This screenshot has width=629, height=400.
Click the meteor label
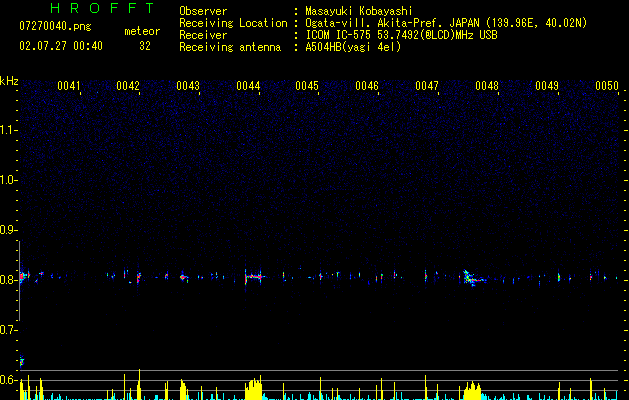(x=142, y=31)
